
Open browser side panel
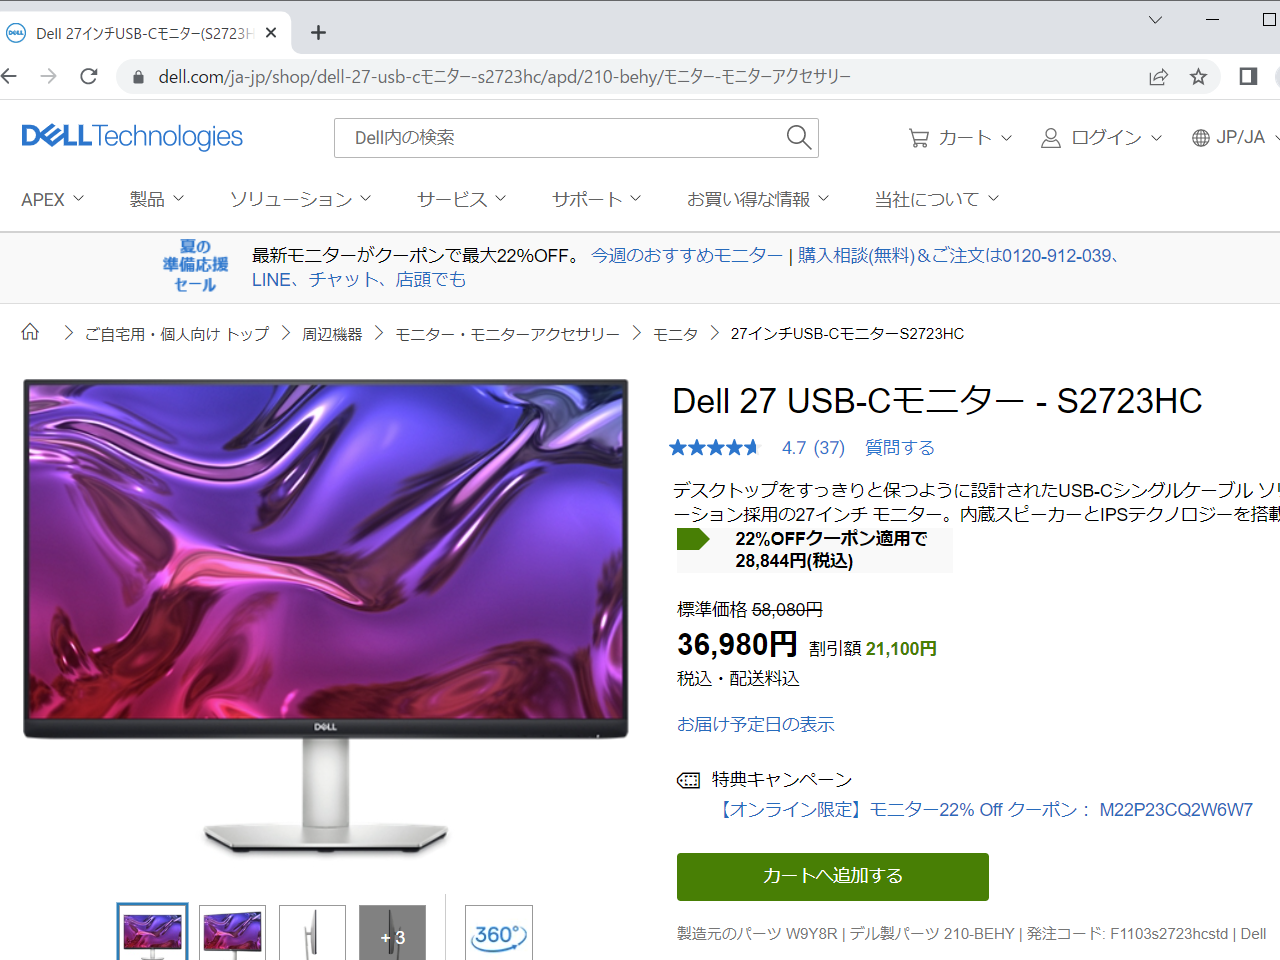point(1248,76)
